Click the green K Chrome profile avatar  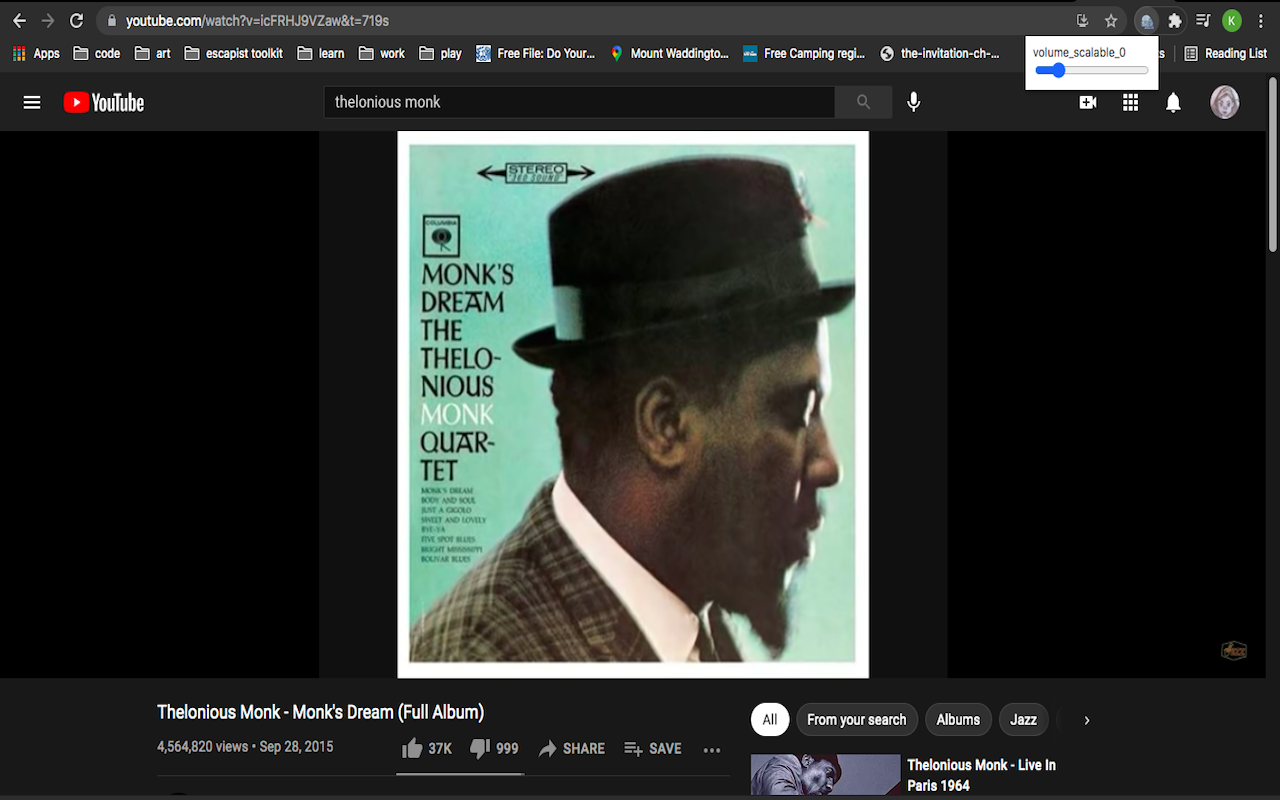click(1232, 20)
